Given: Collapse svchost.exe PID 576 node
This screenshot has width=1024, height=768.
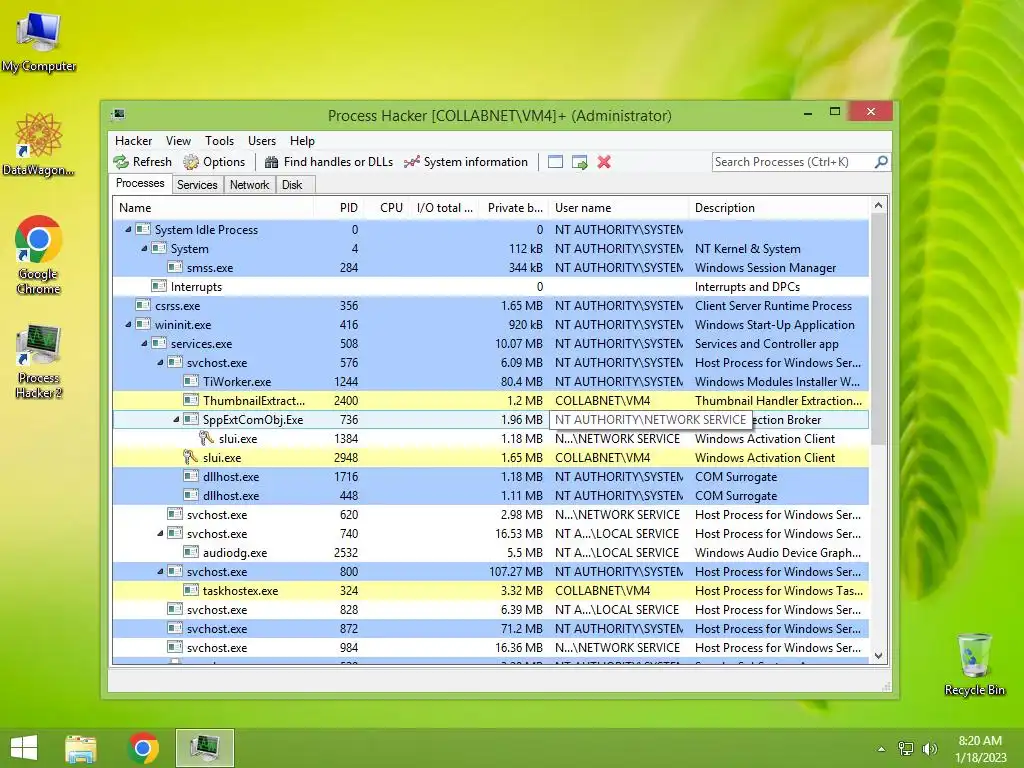Looking at the screenshot, I should pos(160,362).
